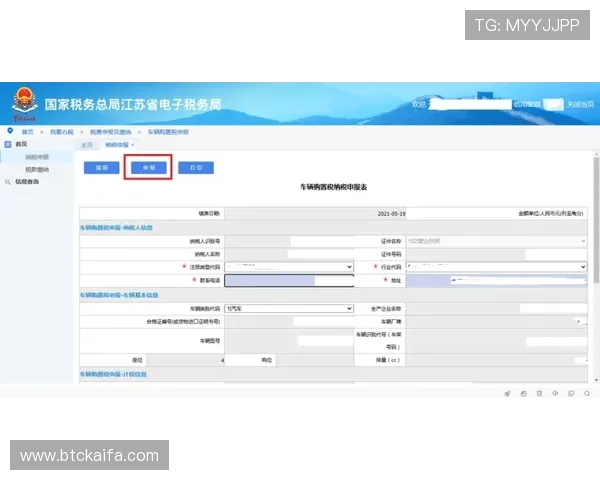
Task: Click the 车辆厂牌 field value
Action: pyautogui.click(x=496, y=322)
